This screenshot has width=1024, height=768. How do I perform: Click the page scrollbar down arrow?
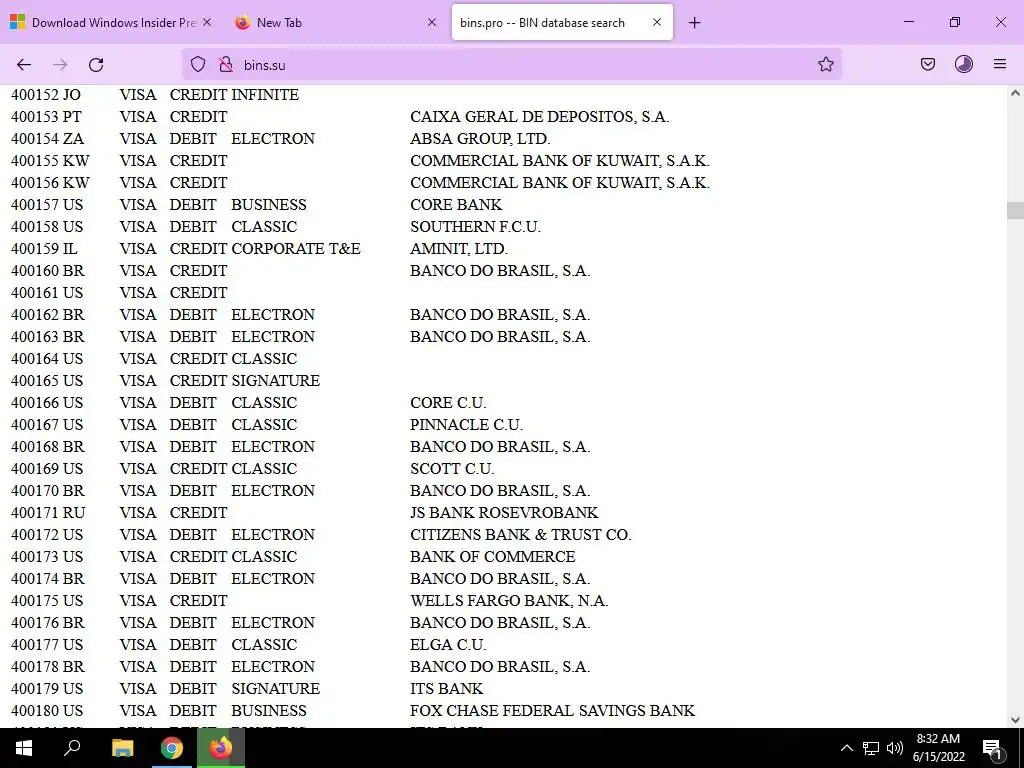(1015, 720)
